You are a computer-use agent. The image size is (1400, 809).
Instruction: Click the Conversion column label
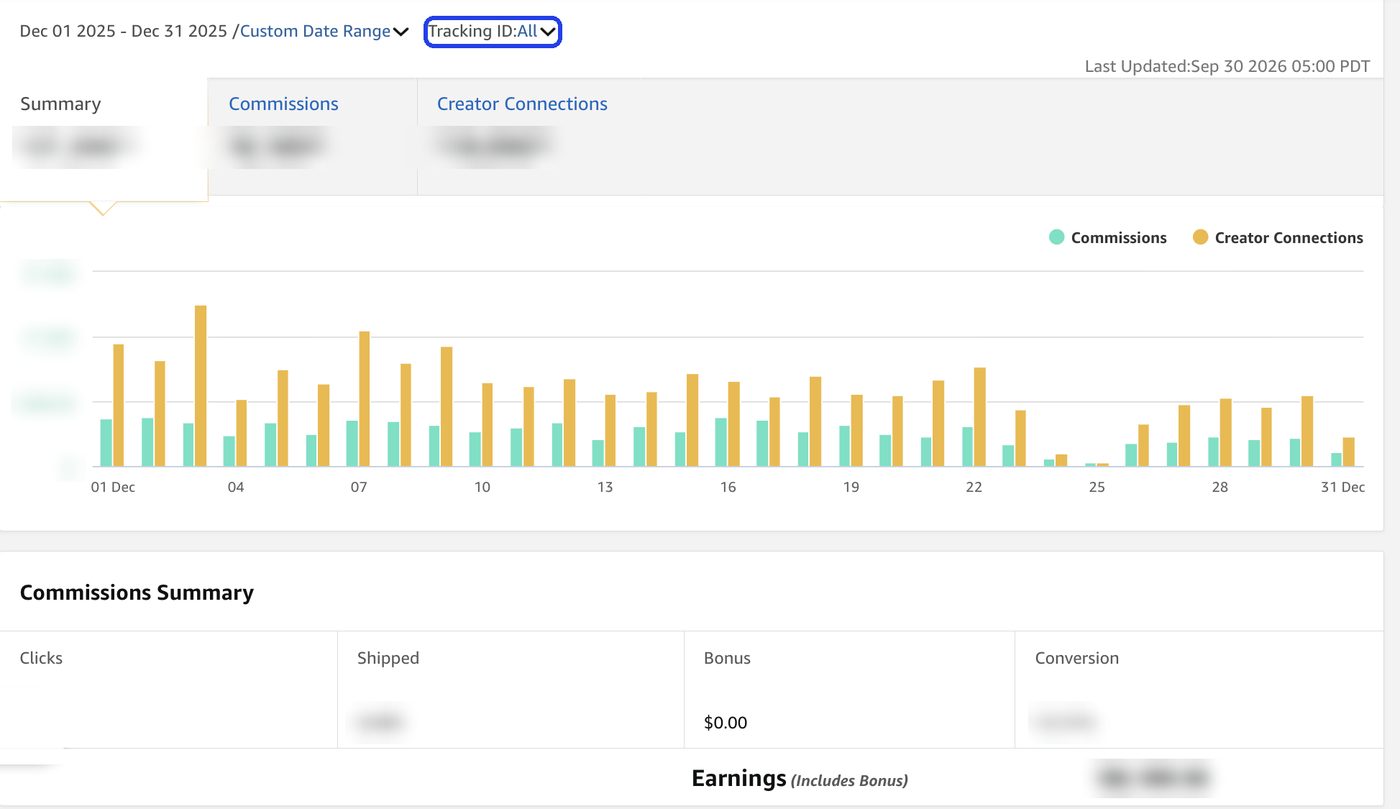(1077, 658)
